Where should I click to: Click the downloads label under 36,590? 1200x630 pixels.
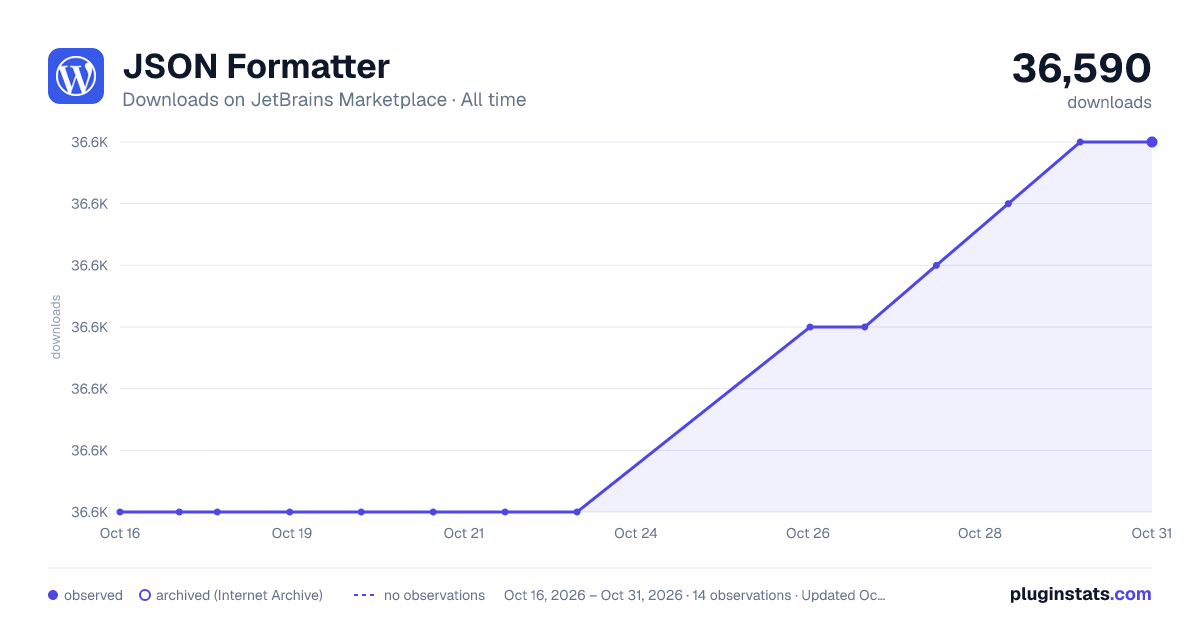pos(1109,102)
